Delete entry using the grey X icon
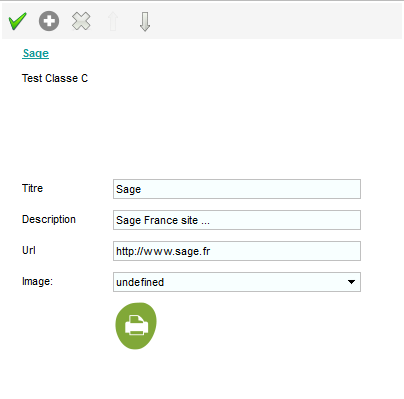 click(x=81, y=21)
